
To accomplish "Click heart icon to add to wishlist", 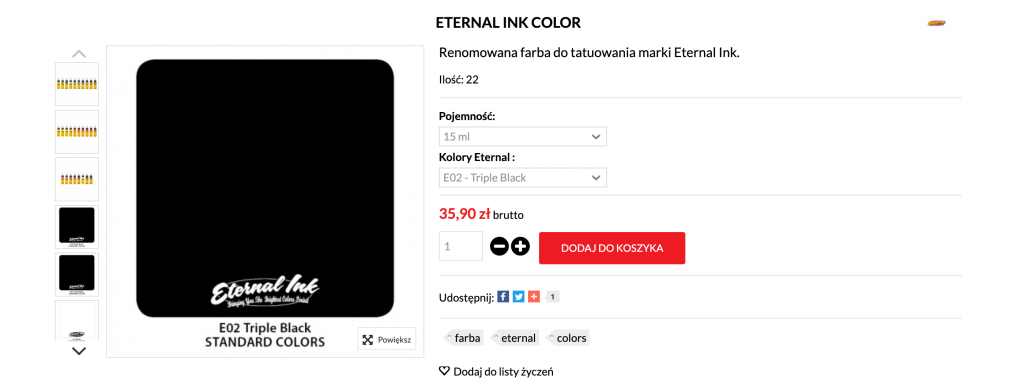I will coord(444,372).
